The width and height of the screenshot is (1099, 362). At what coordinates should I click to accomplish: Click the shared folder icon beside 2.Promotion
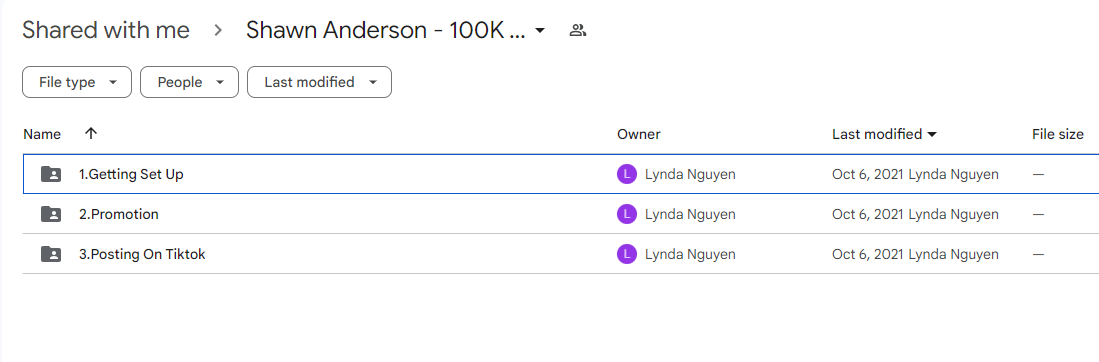(x=51, y=214)
